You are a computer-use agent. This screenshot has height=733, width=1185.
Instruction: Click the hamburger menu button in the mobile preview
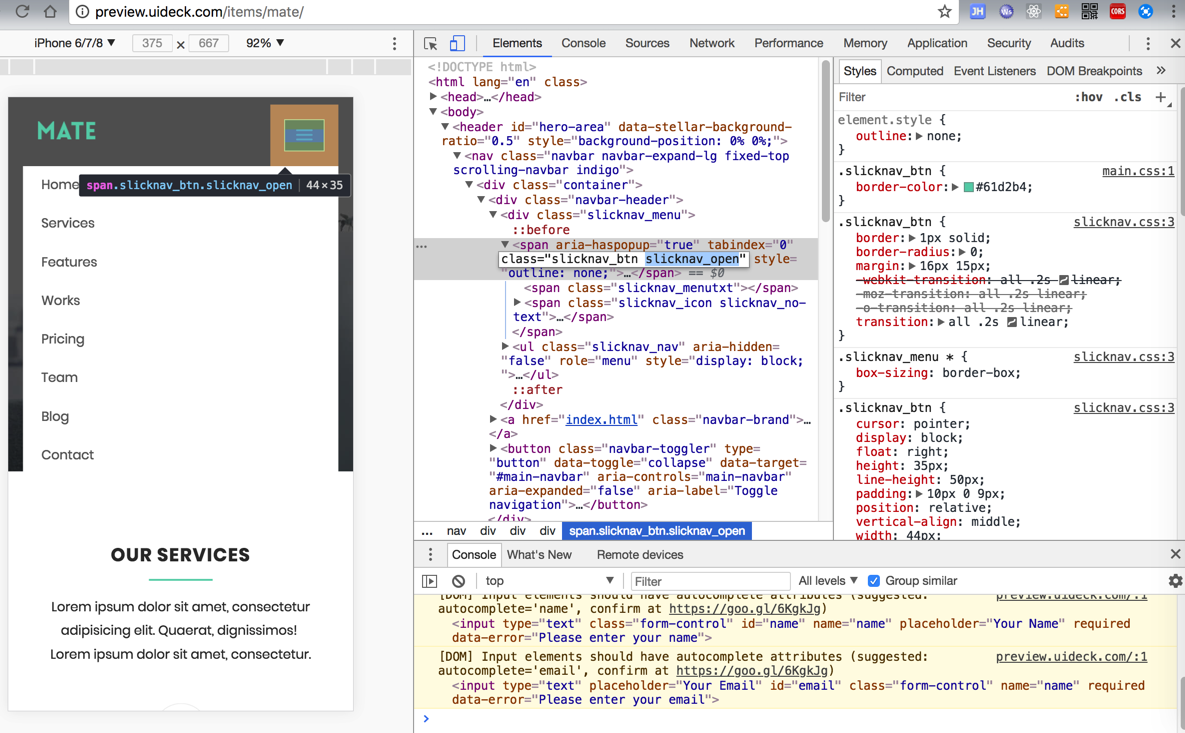pos(304,135)
